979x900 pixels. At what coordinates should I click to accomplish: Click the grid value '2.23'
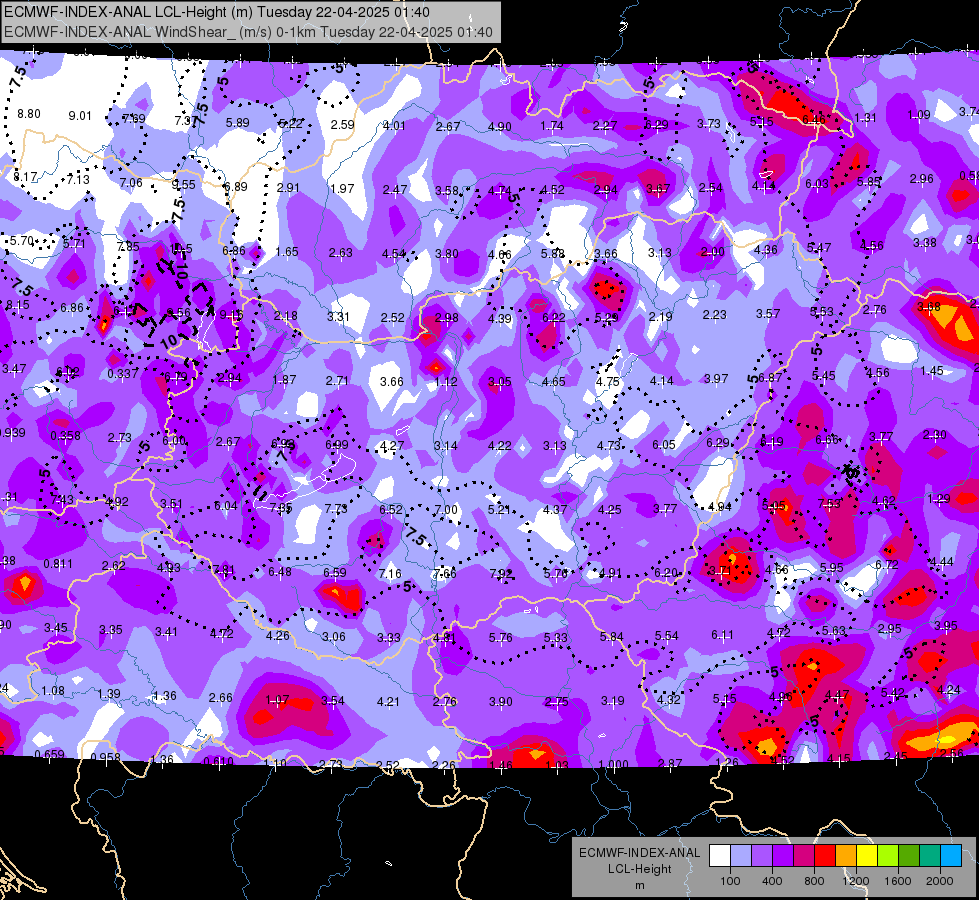click(714, 315)
